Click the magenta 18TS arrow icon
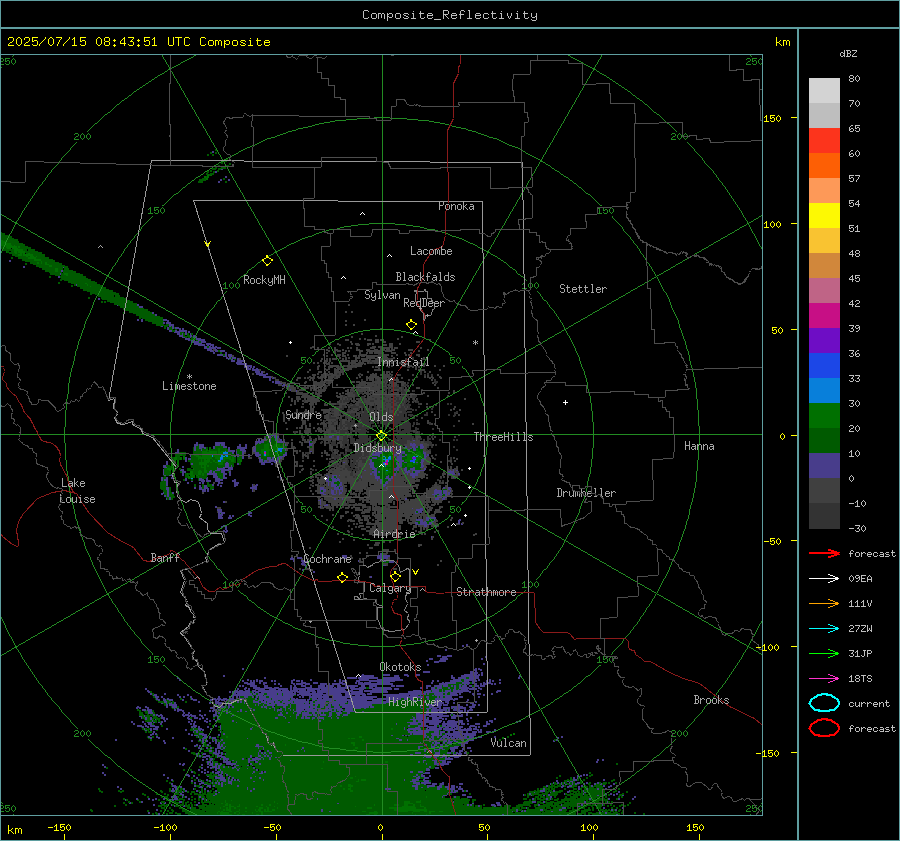Image resolution: width=900 pixels, height=841 pixels. (824, 679)
